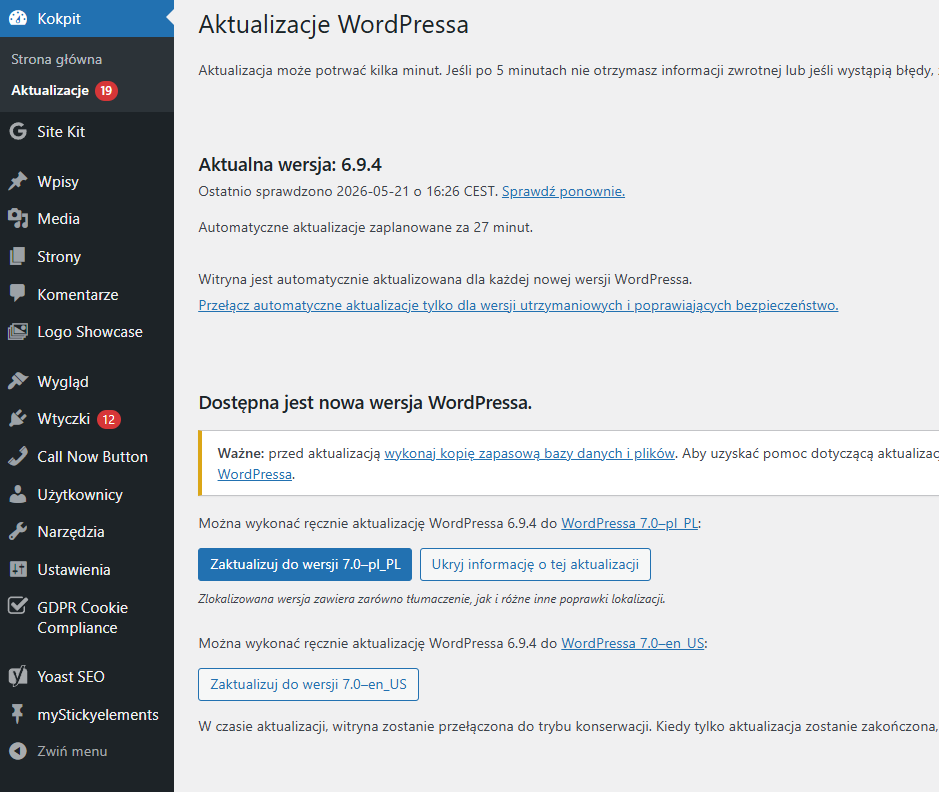Image resolution: width=939 pixels, height=792 pixels.
Task: Click Zaktualizuj do wersji 7.0–en_US button
Action: (x=308, y=684)
